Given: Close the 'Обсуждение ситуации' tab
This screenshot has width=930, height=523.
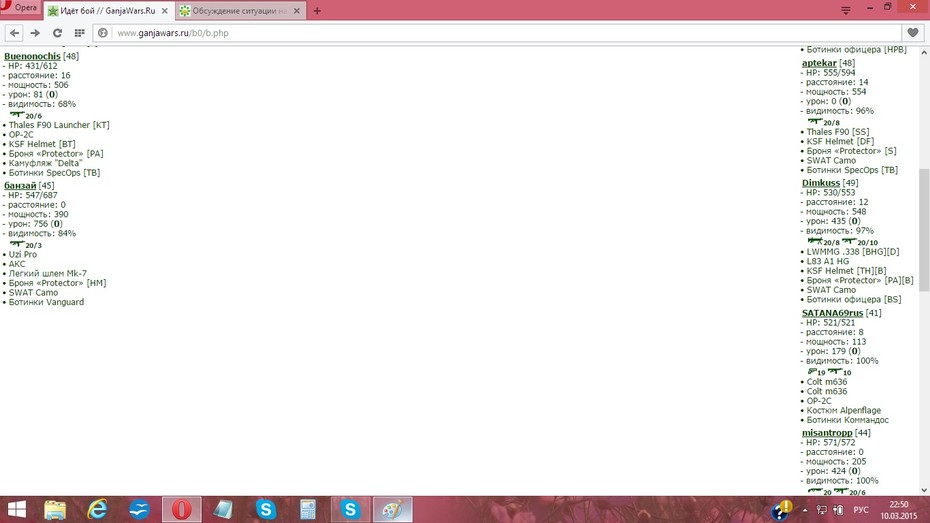Looking at the screenshot, I should (297, 11).
